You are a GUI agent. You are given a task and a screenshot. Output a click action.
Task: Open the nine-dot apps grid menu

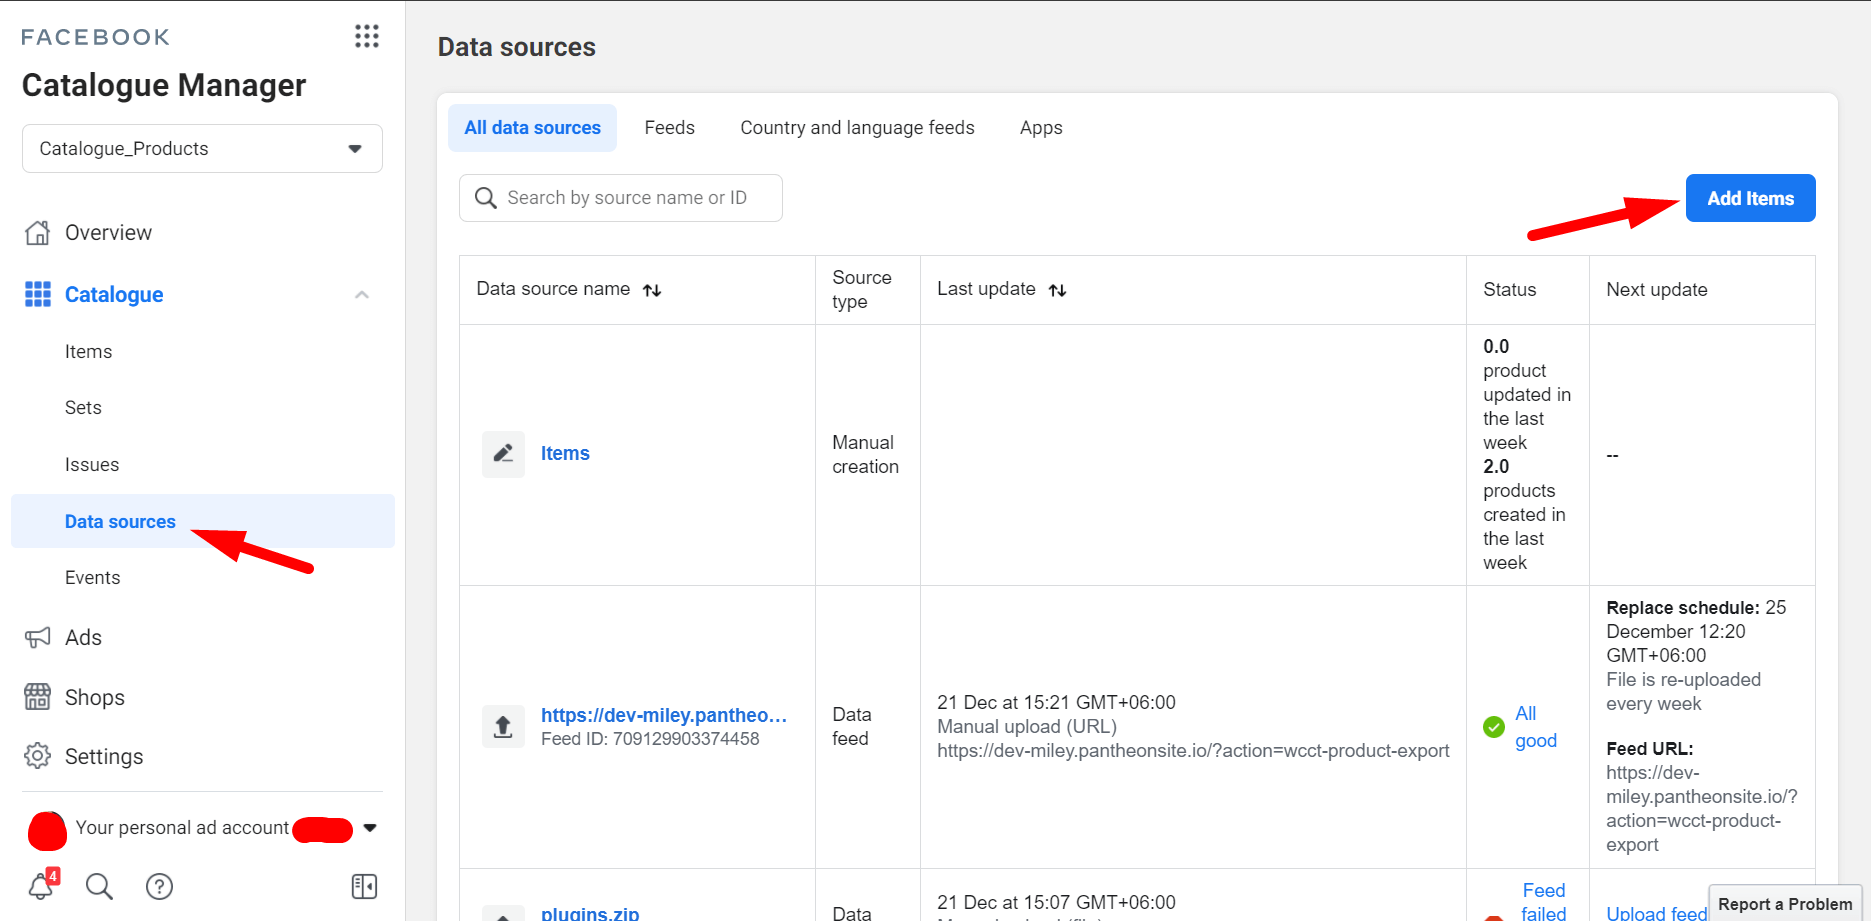366,37
